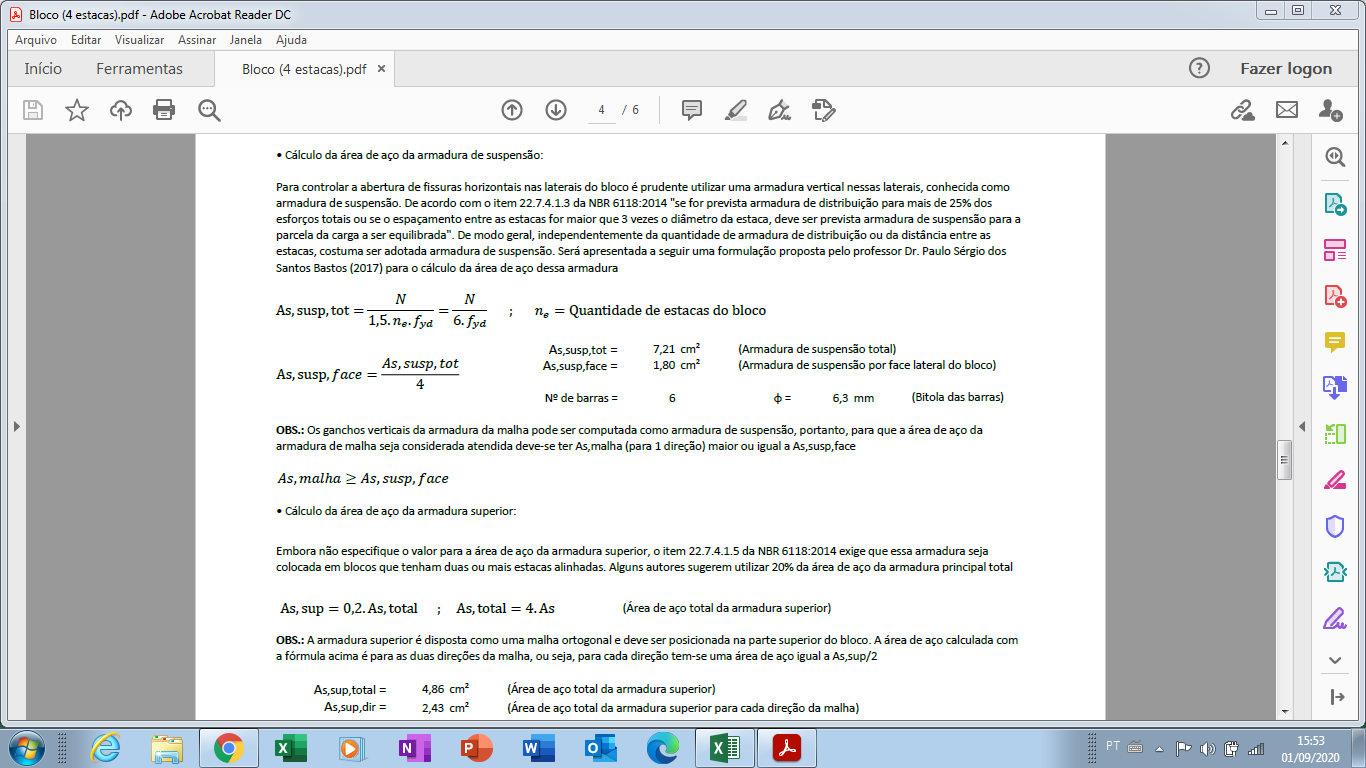Viewport: 1366px width, 768px height.
Task: Click the save file floppy icon
Action: coord(33,110)
